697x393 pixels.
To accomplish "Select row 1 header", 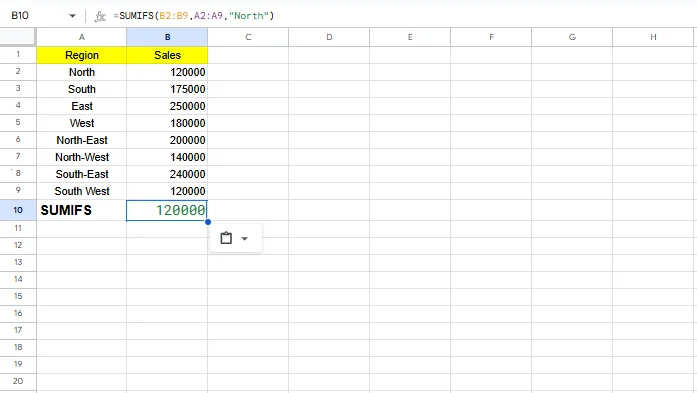I will [x=18, y=55].
